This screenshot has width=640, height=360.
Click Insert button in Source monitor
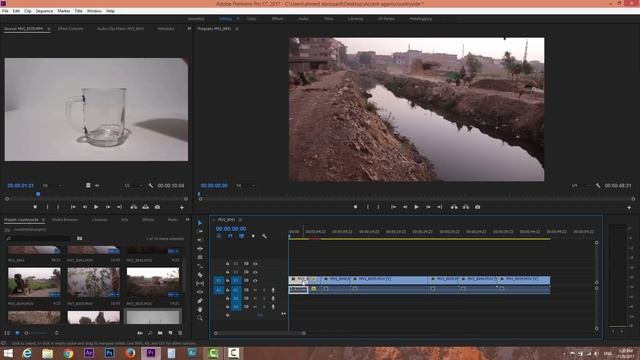[133, 207]
